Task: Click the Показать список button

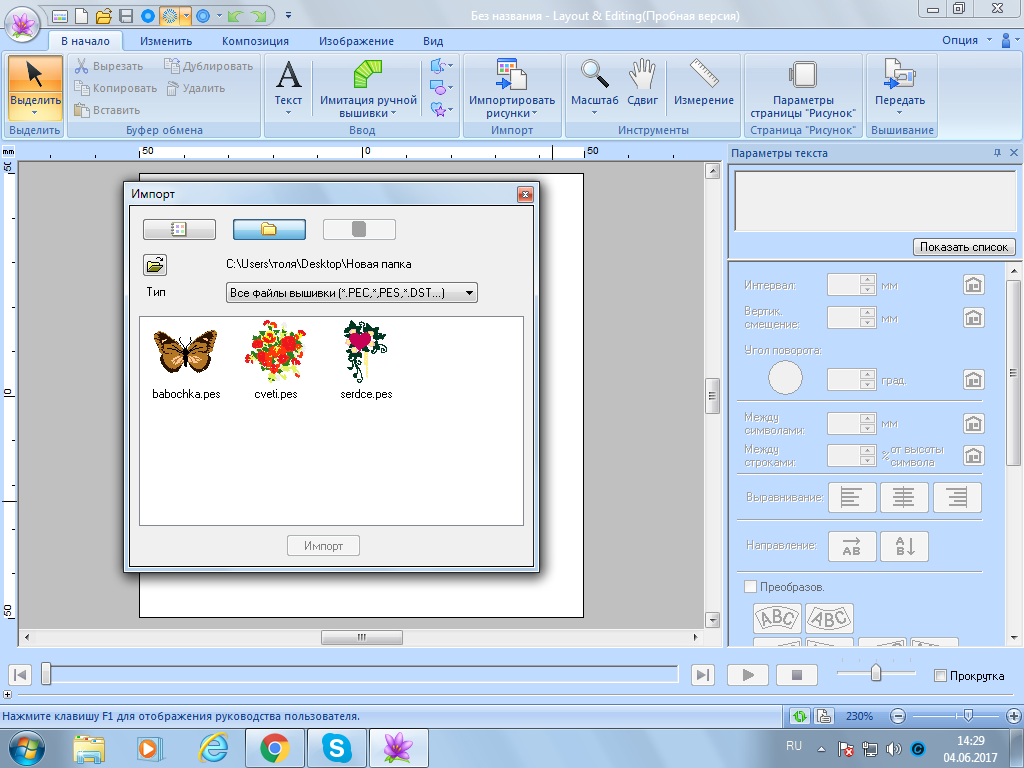Action: [x=964, y=247]
